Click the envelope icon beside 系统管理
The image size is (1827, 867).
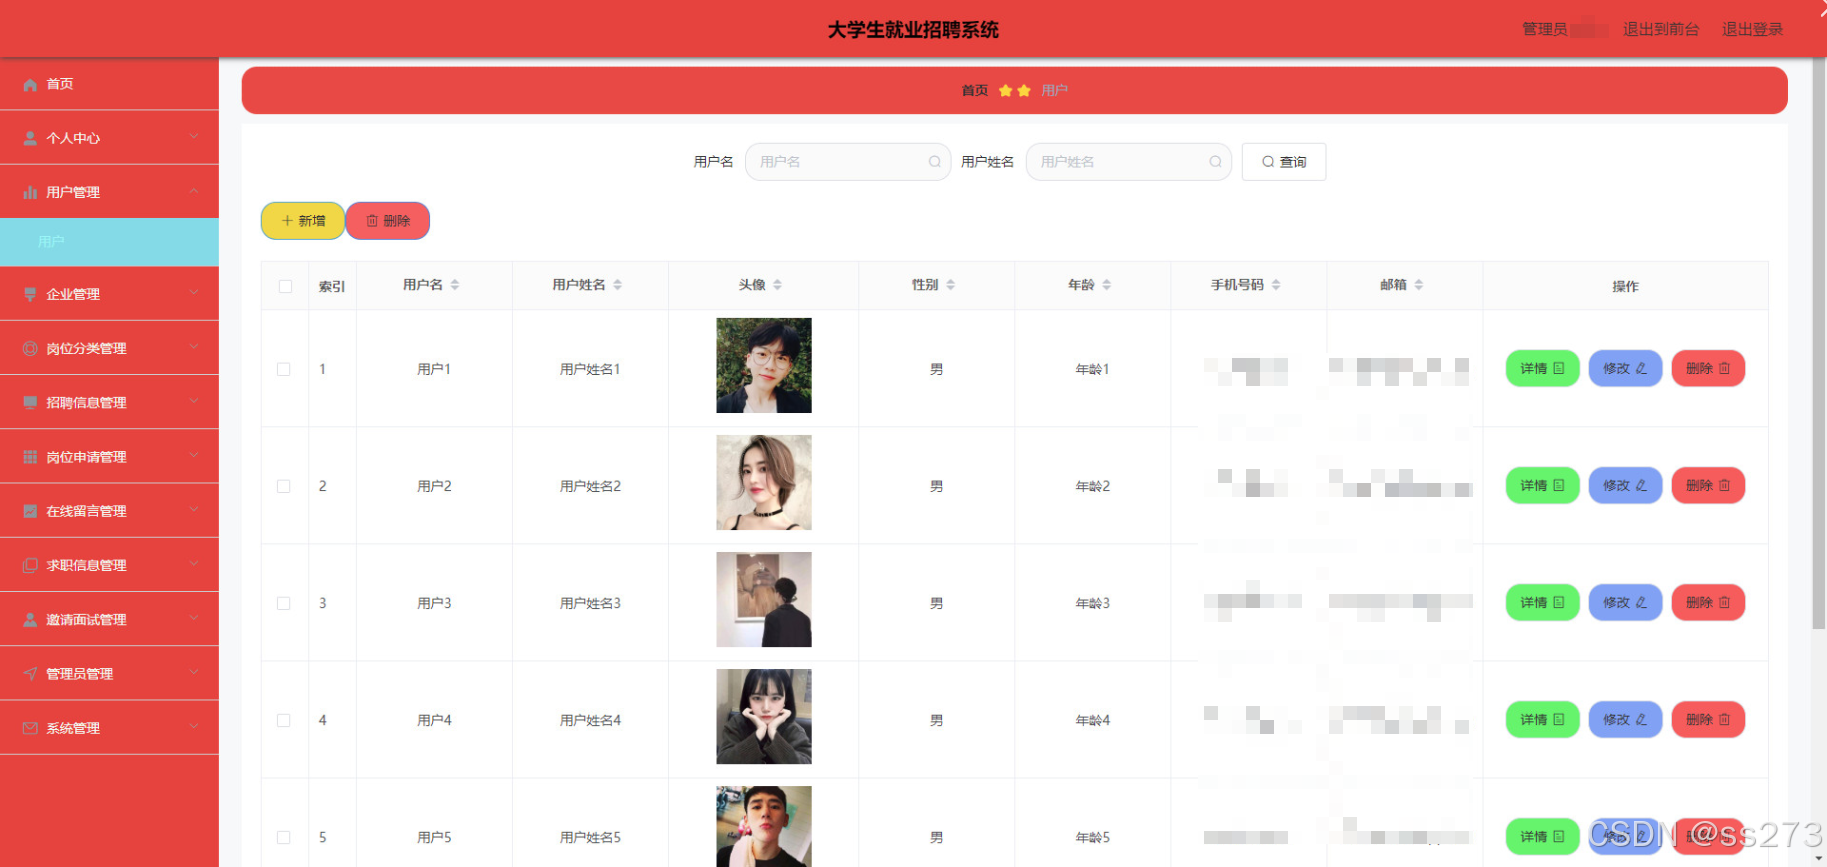(30, 728)
